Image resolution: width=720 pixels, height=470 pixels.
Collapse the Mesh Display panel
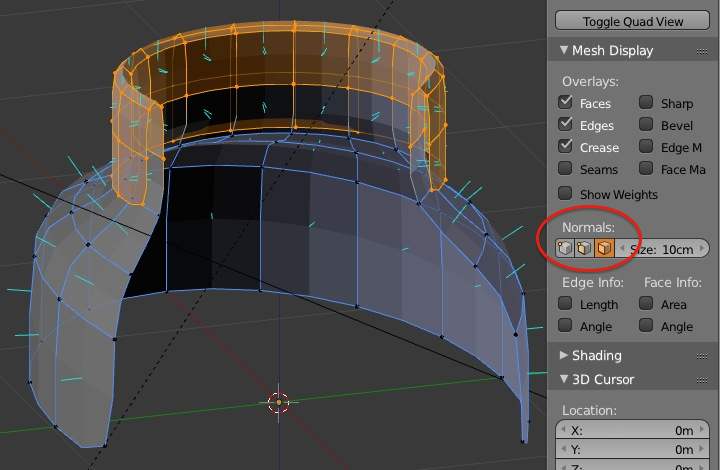click(564, 50)
